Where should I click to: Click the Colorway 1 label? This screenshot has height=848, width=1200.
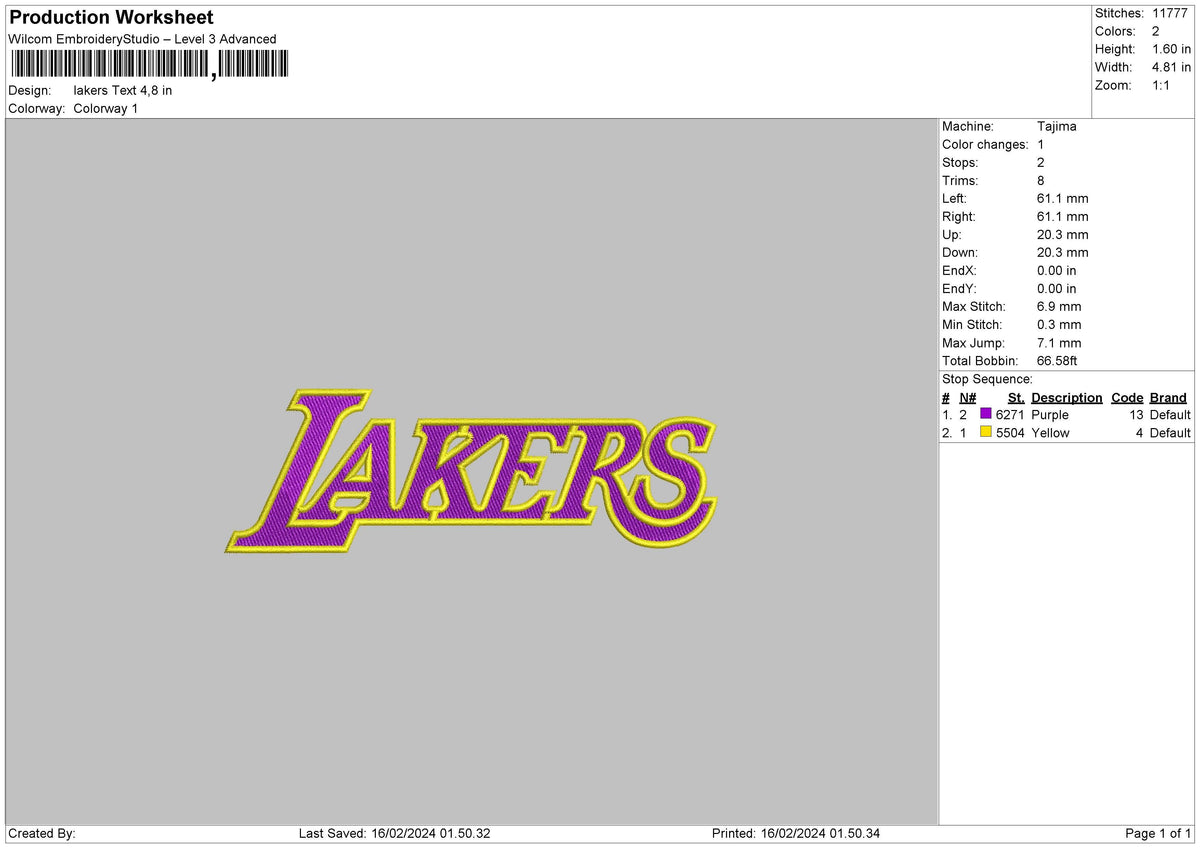106,108
